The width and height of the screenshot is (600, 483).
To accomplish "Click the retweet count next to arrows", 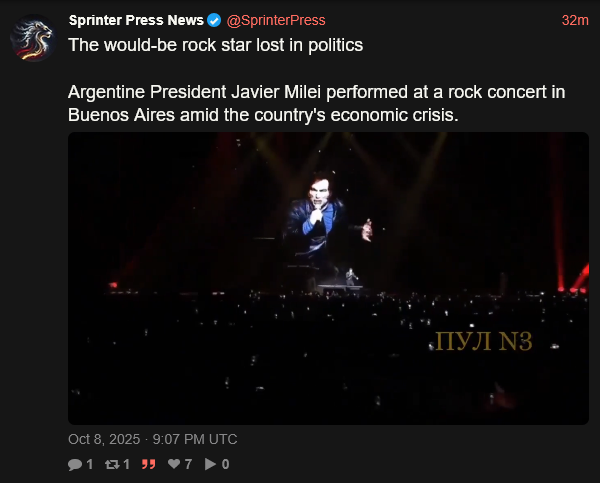I will pyautogui.click(x=126, y=464).
